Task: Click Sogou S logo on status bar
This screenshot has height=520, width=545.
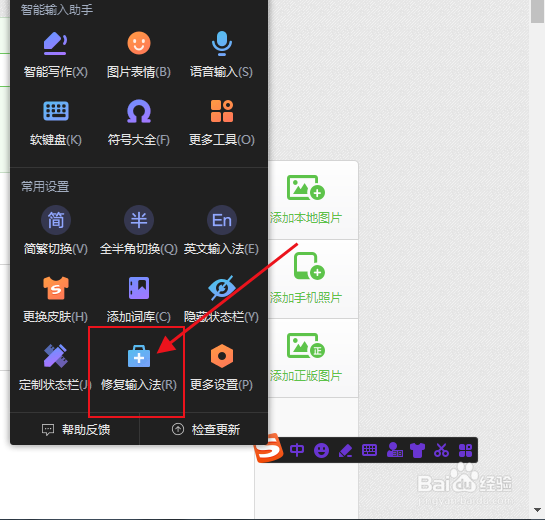Action: [268, 448]
